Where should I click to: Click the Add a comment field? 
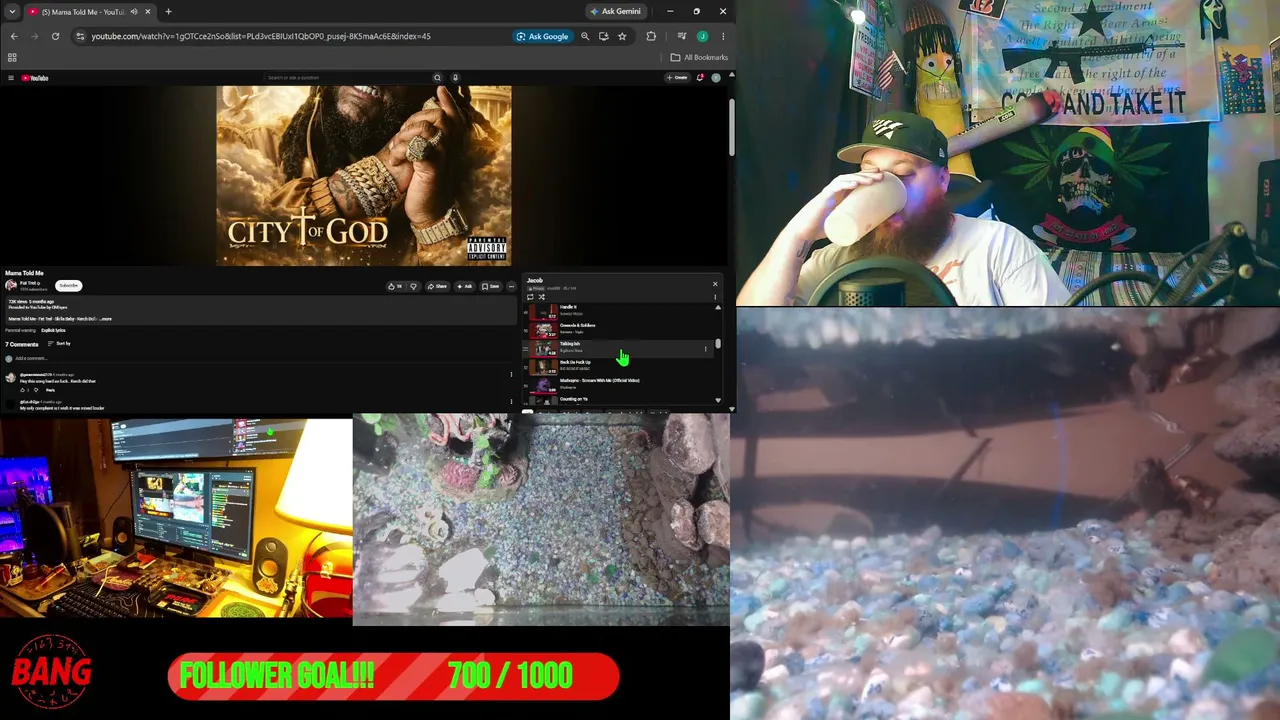265,358
